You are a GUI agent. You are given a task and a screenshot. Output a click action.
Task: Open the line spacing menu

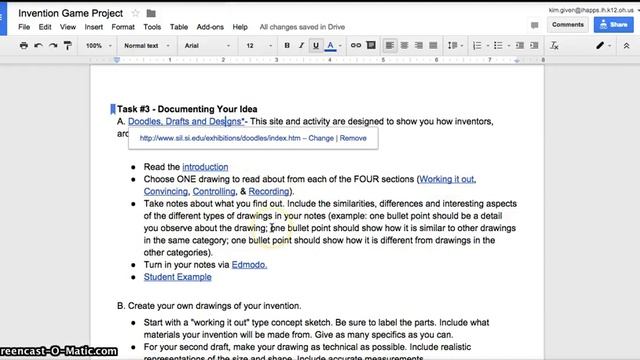[455, 45]
